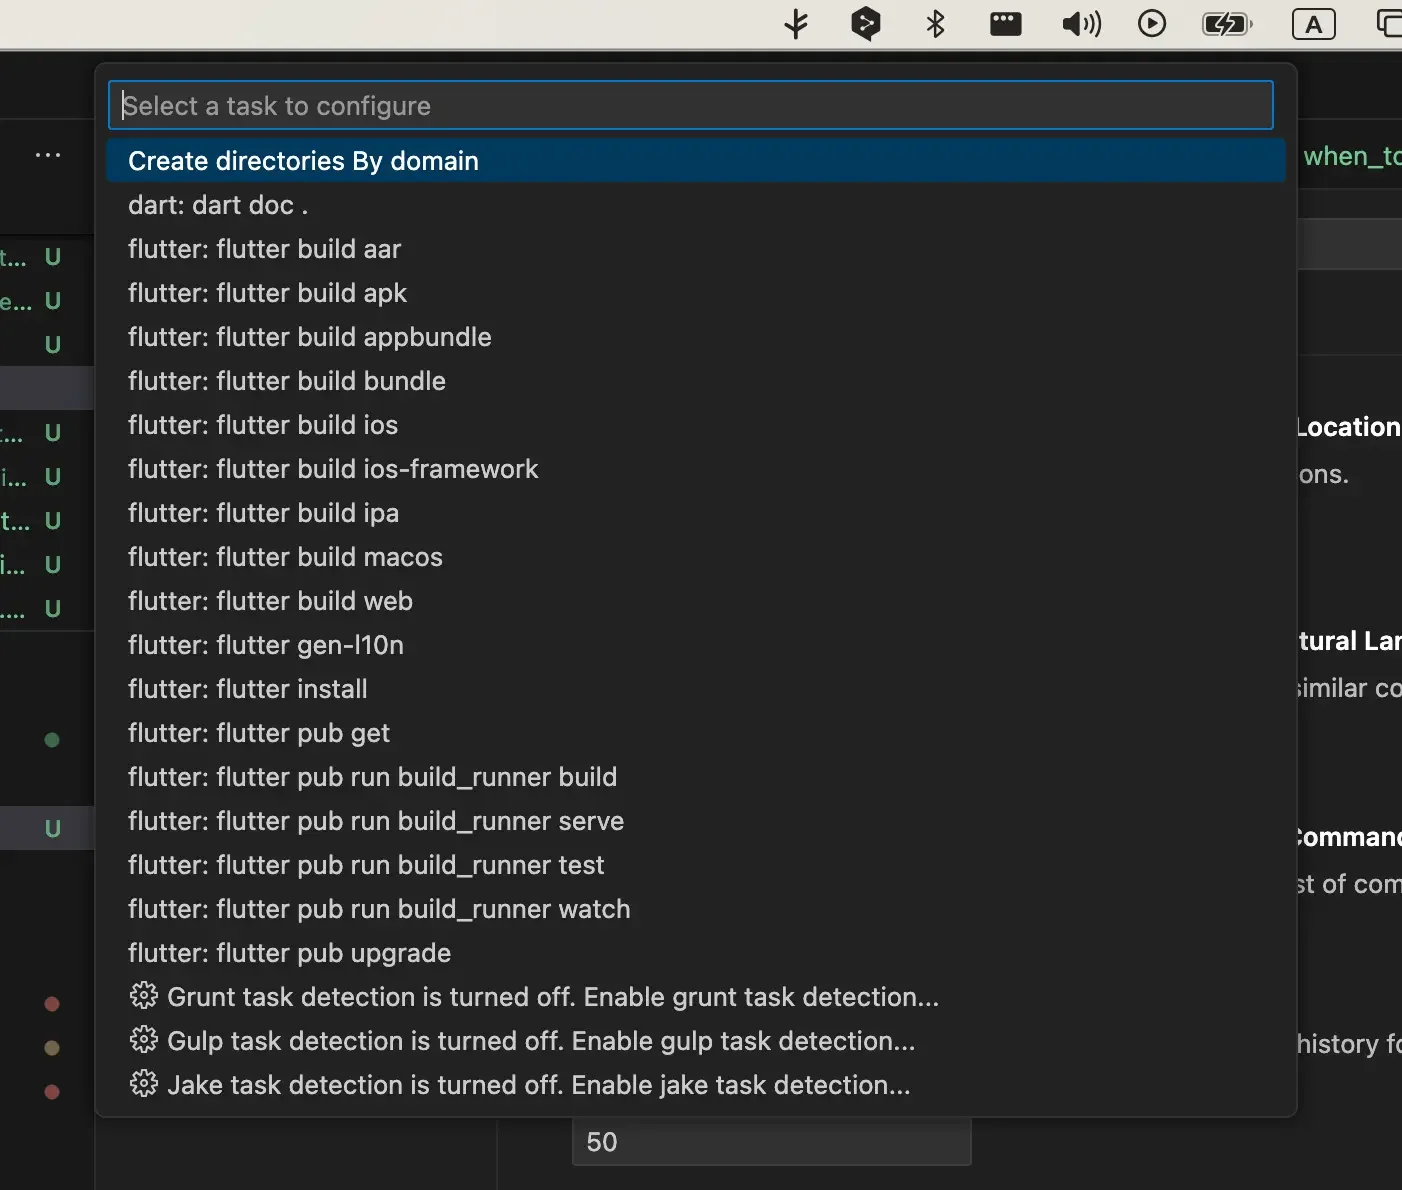Pick 'flutter: flutter build appbundle' entry
Viewport: 1402px width, 1190px height.
696,337
